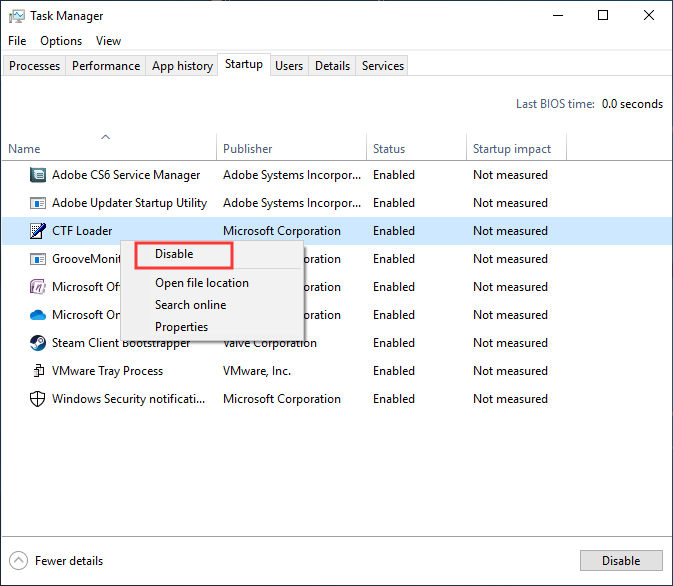Select the CTF Loader name text
673x586 pixels.
[x=82, y=231]
